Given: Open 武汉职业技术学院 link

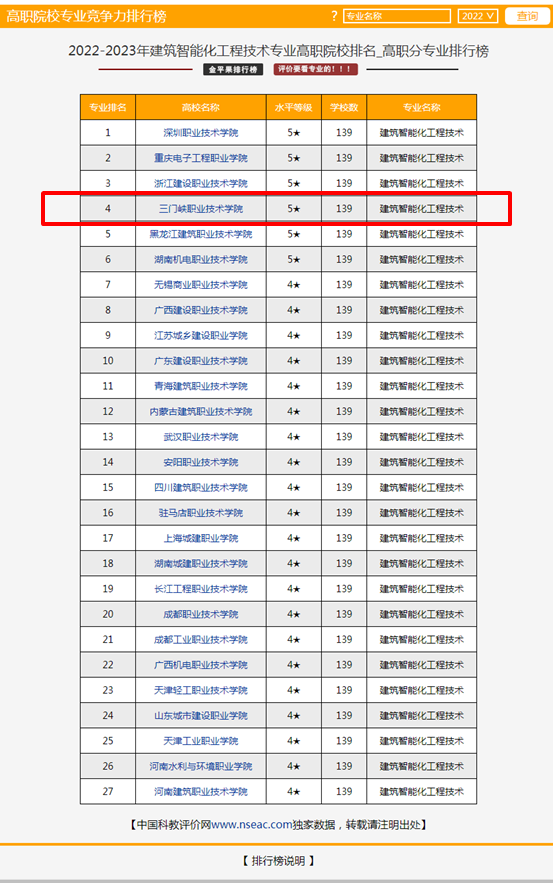Looking at the screenshot, I should [x=200, y=437].
